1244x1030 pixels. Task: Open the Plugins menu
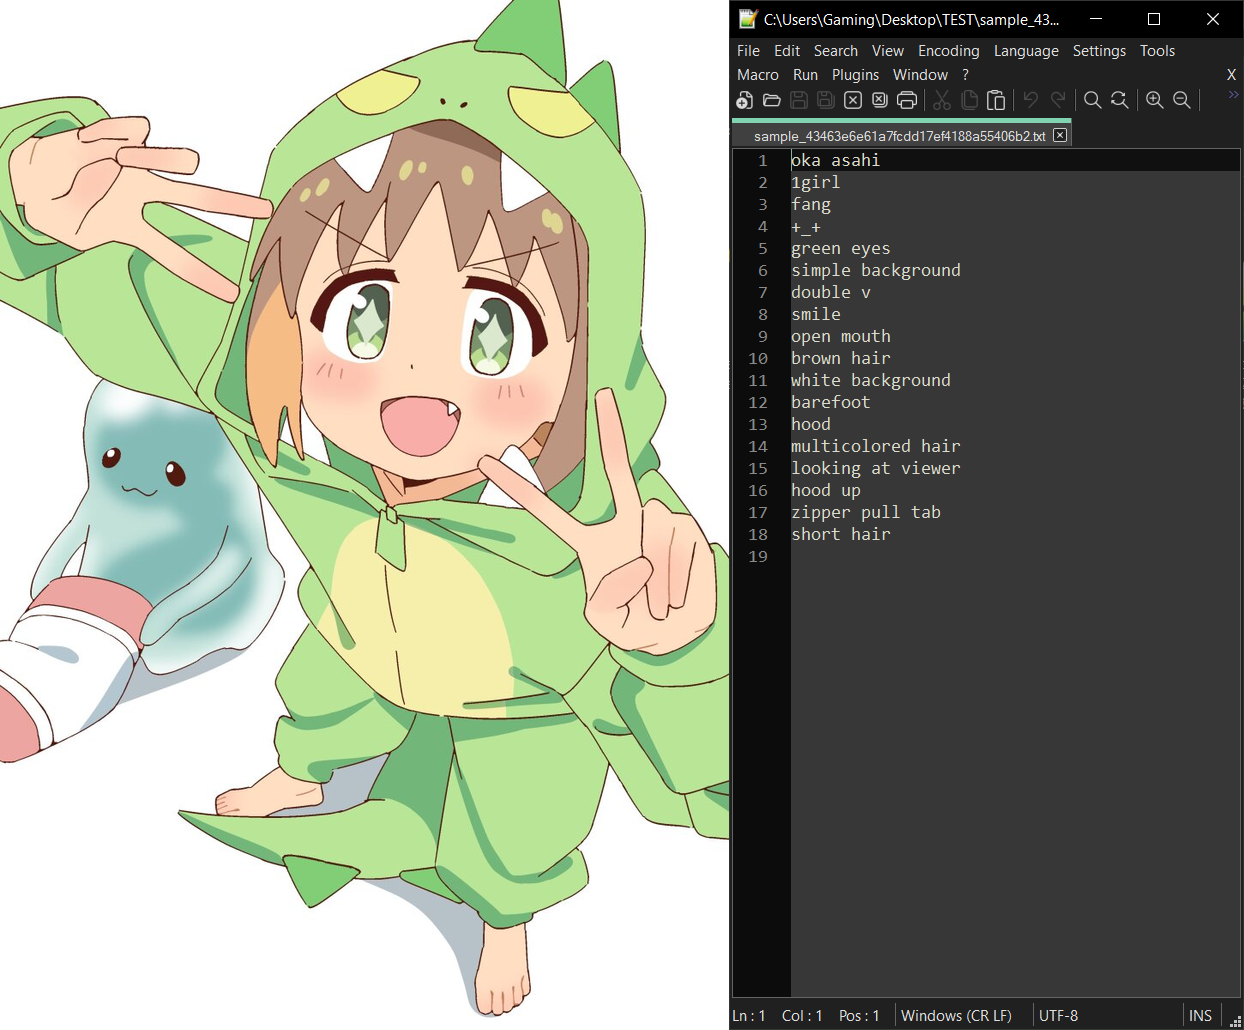point(856,75)
